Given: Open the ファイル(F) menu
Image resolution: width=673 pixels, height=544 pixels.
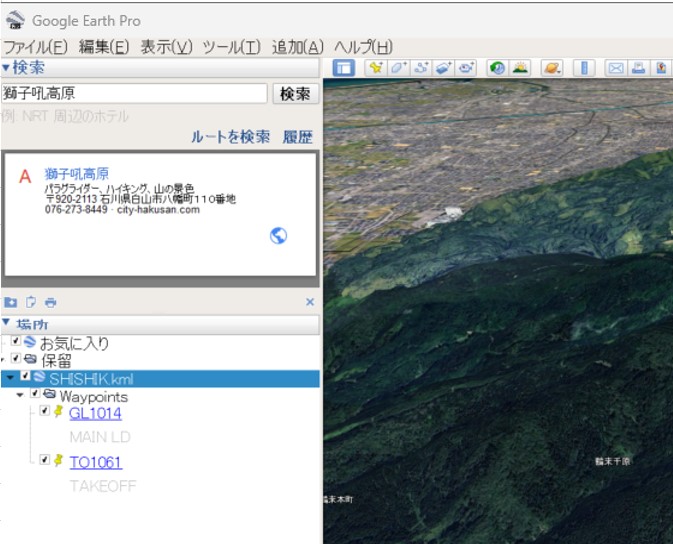Looking at the screenshot, I should coord(35,47).
